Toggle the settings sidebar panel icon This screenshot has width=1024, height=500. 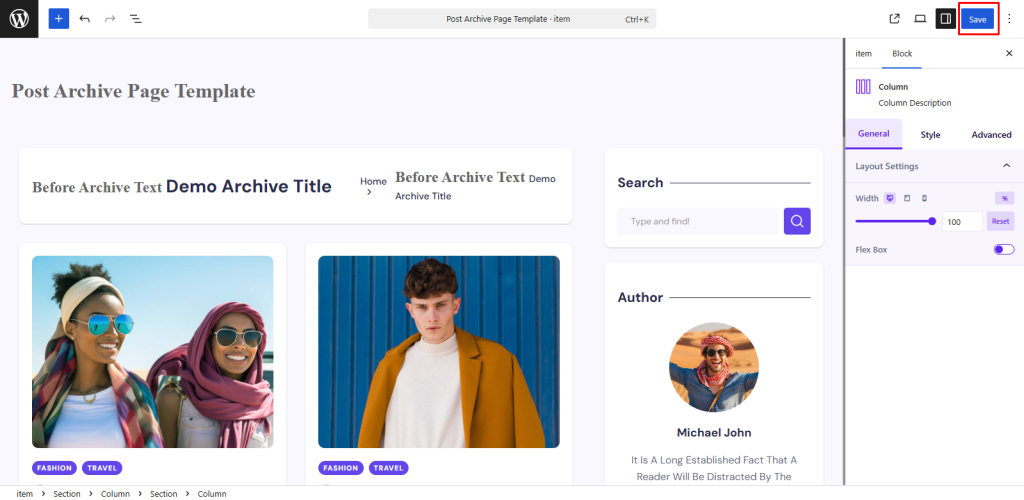click(x=946, y=19)
